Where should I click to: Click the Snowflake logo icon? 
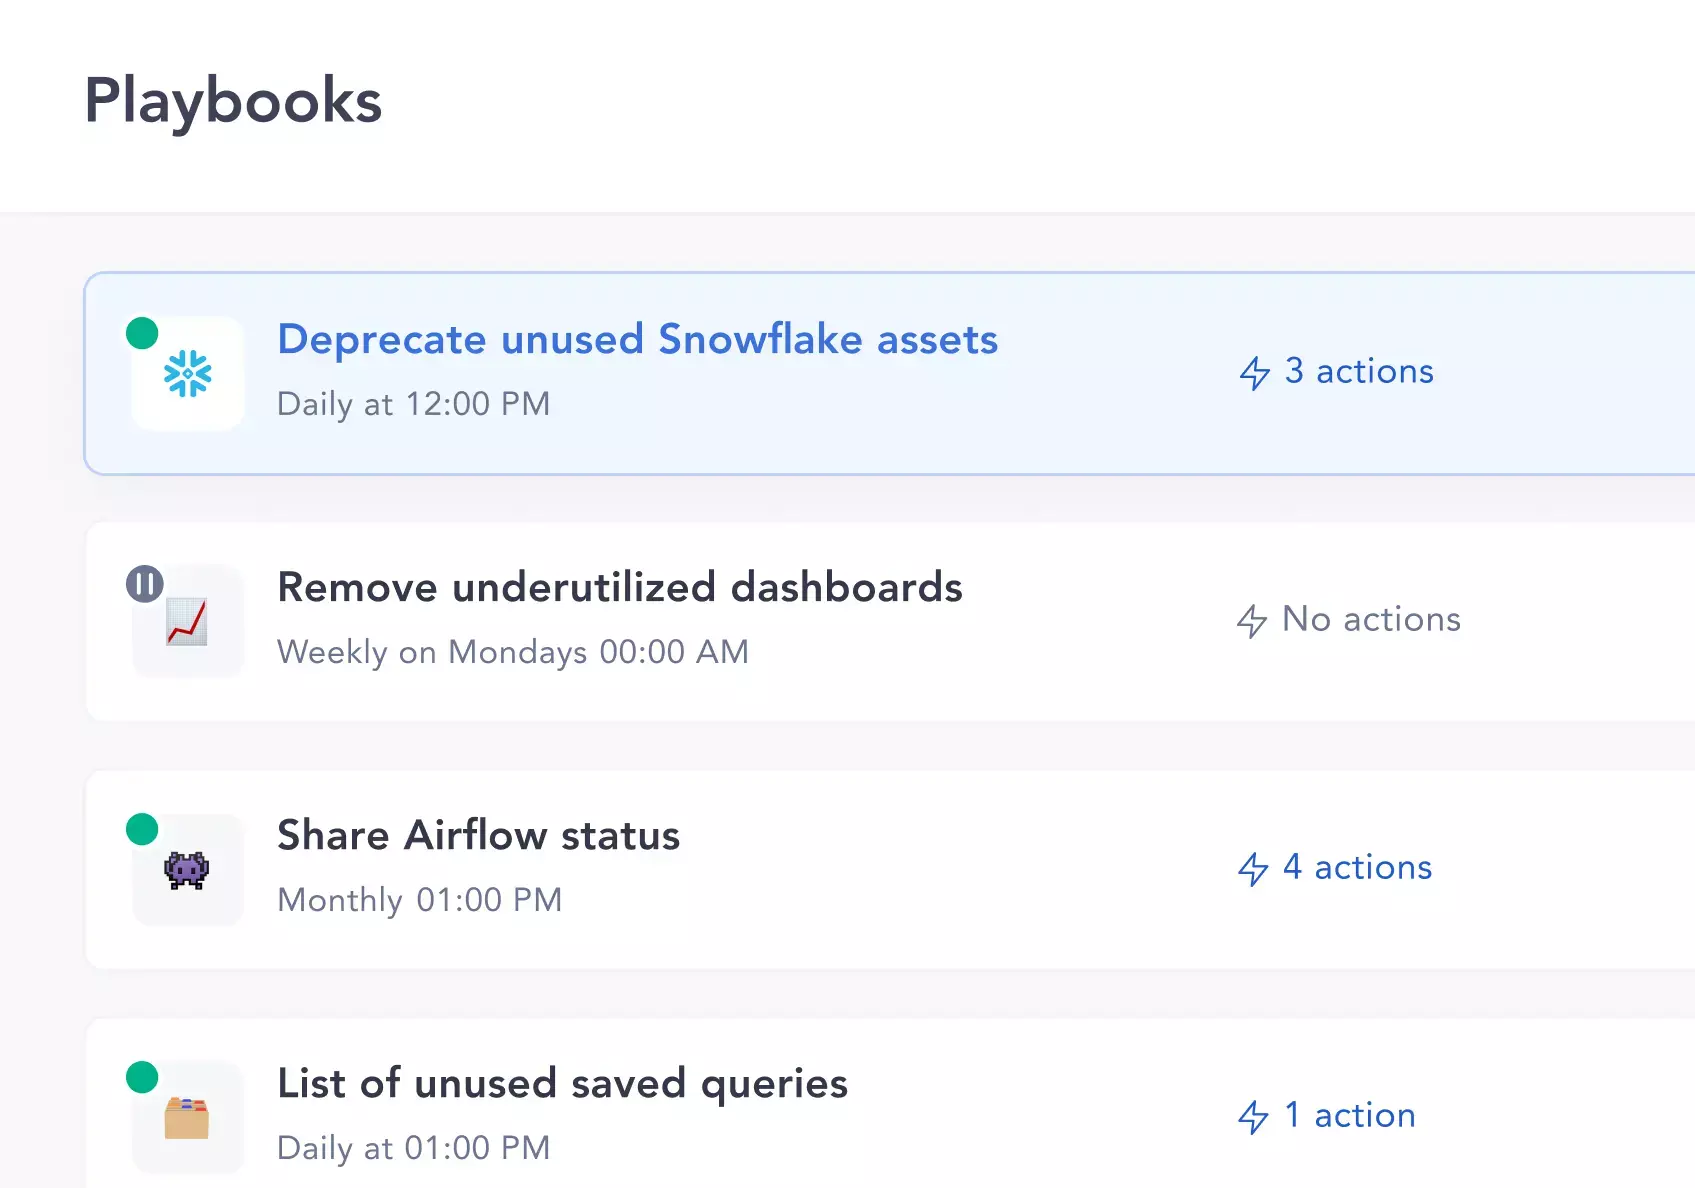[x=188, y=374]
